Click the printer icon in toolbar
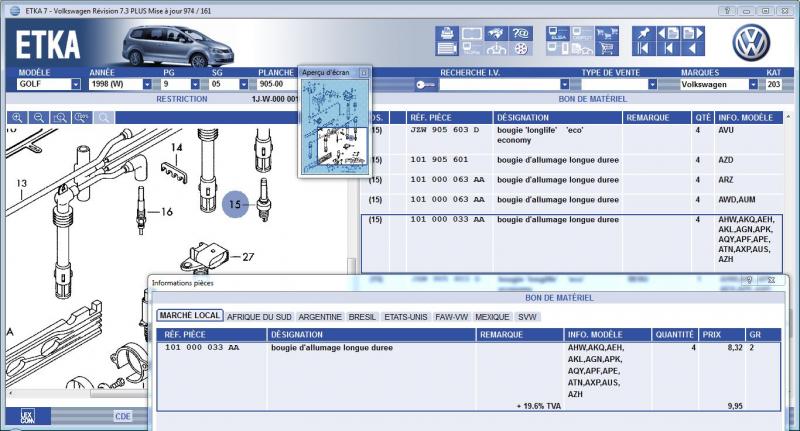800x431 pixels. (447, 34)
